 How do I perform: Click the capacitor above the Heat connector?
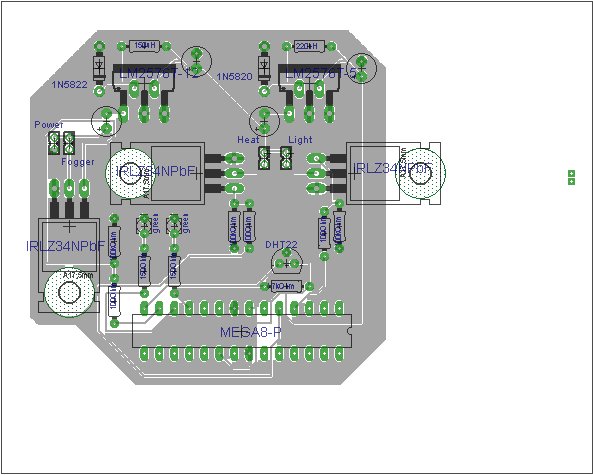tap(264, 121)
